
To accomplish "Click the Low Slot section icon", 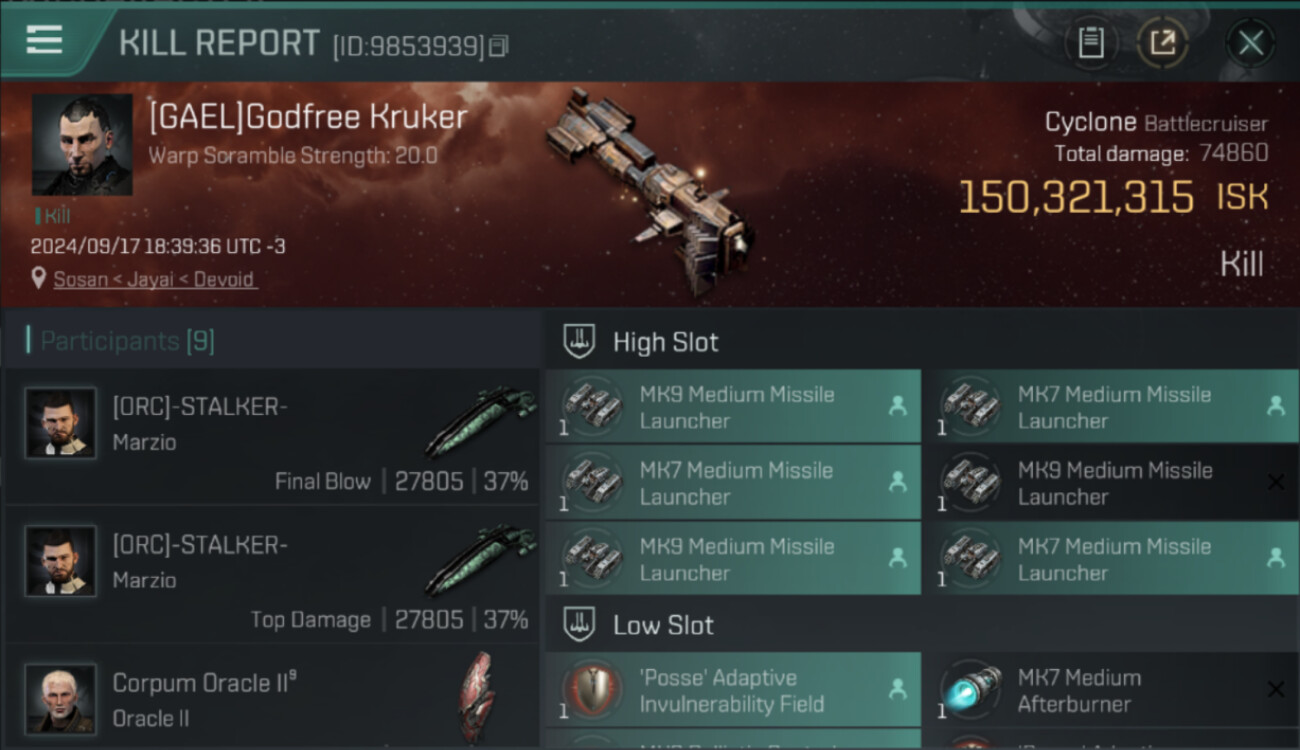I will coord(580,625).
